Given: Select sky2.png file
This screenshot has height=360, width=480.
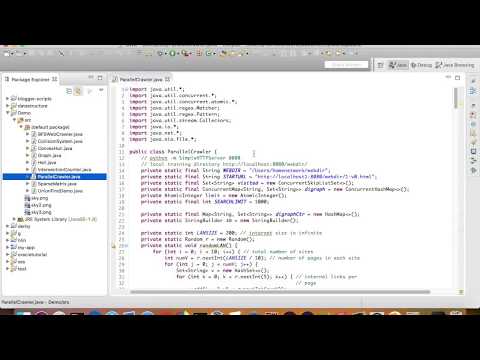Looking at the screenshot, I should point(41,205).
